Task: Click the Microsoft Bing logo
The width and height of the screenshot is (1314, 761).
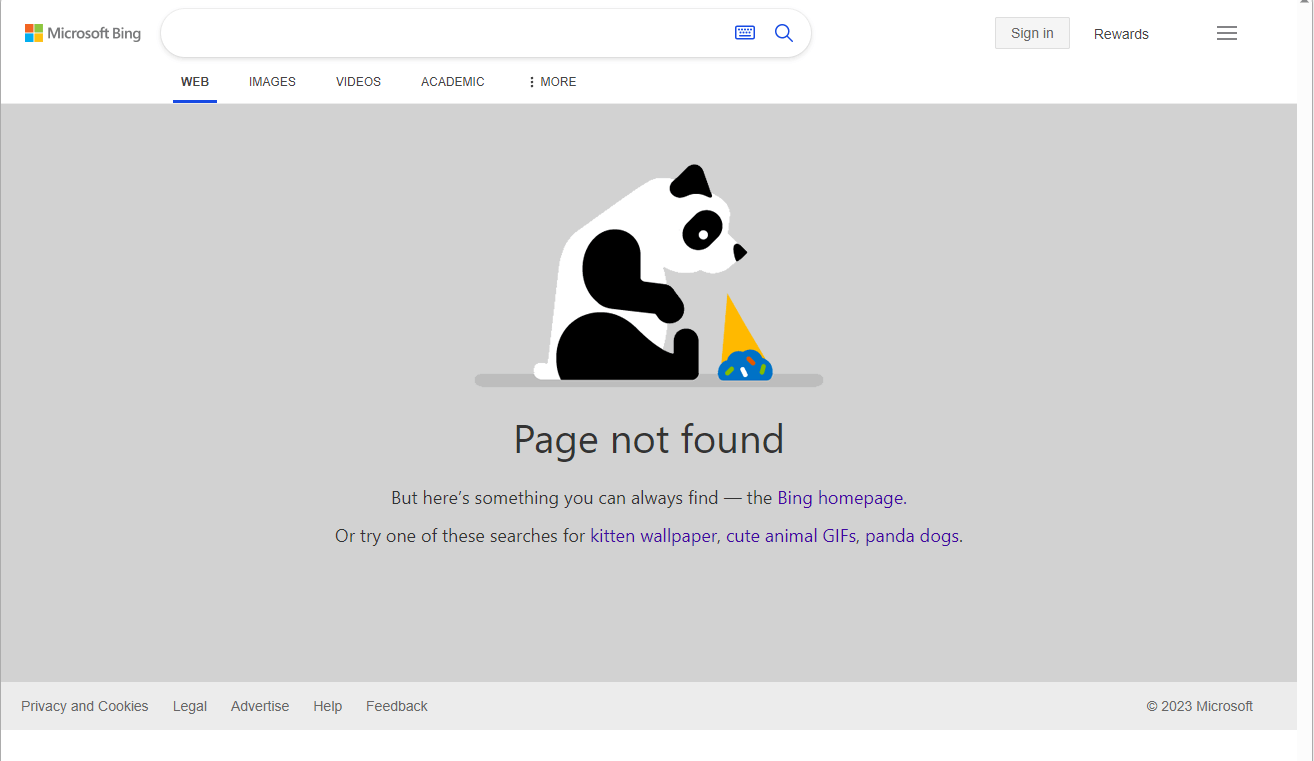Action: point(83,33)
